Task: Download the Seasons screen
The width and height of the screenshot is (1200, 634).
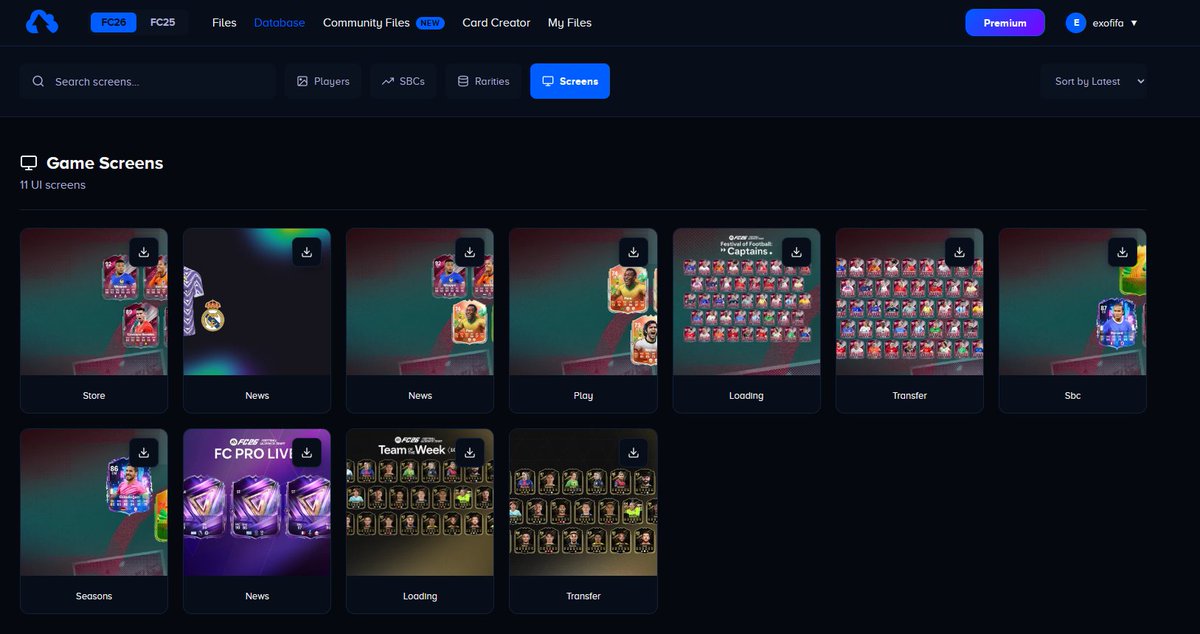Action: (x=144, y=453)
